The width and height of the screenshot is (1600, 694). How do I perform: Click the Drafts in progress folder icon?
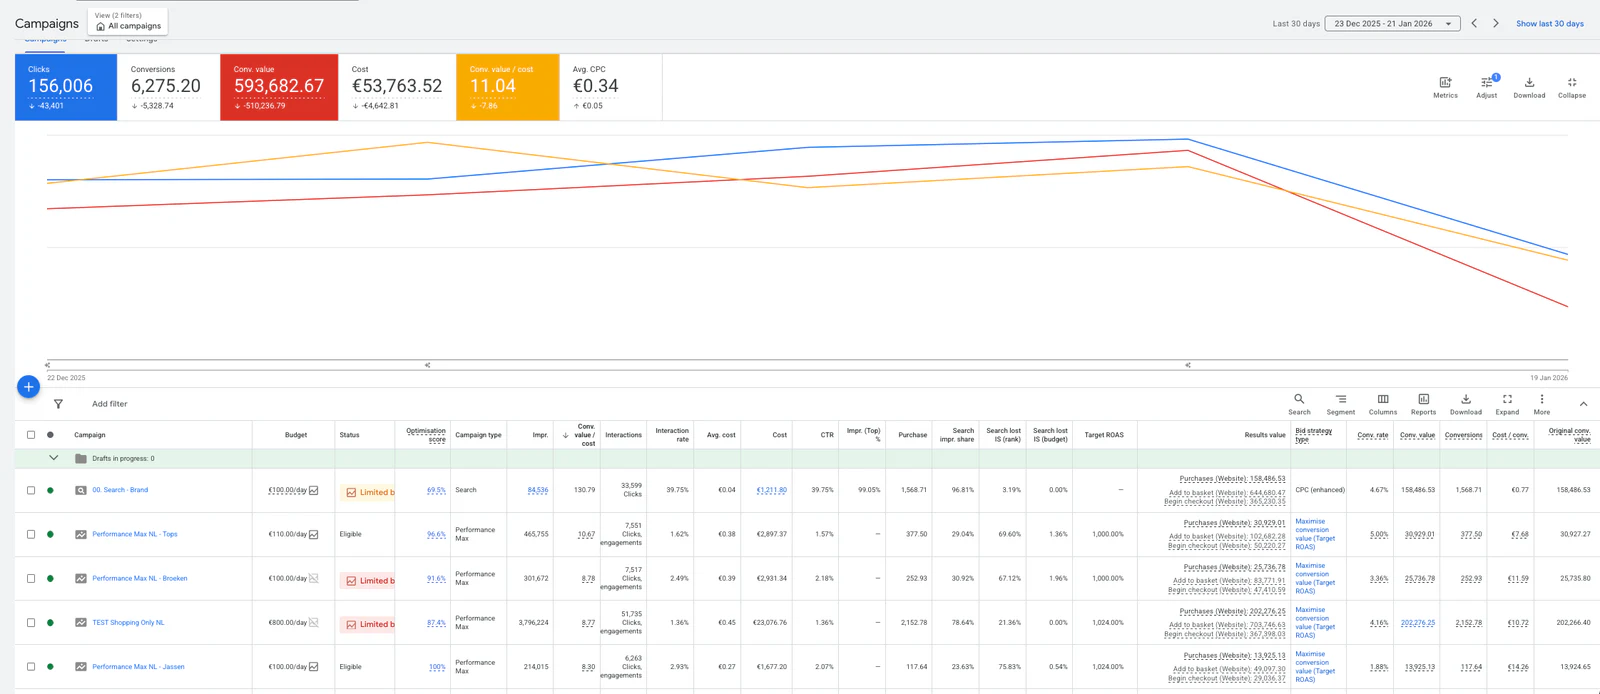pos(81,458)
